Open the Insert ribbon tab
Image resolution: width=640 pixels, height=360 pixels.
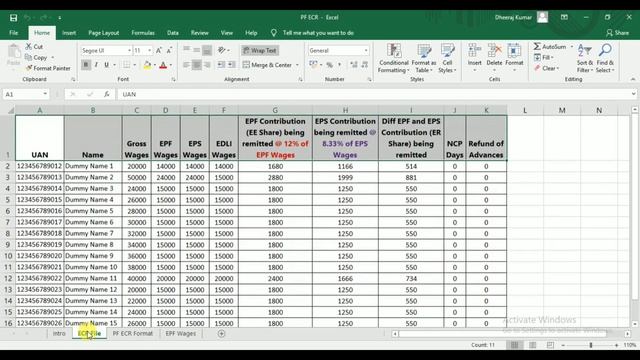coord(69,33)
